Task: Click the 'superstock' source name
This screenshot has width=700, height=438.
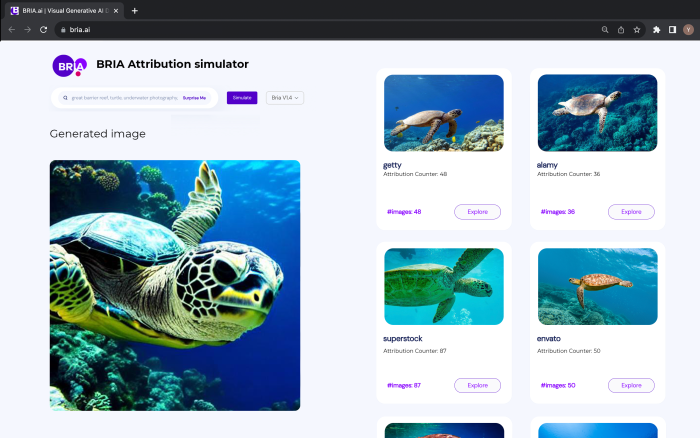Action: coord(402,338)
